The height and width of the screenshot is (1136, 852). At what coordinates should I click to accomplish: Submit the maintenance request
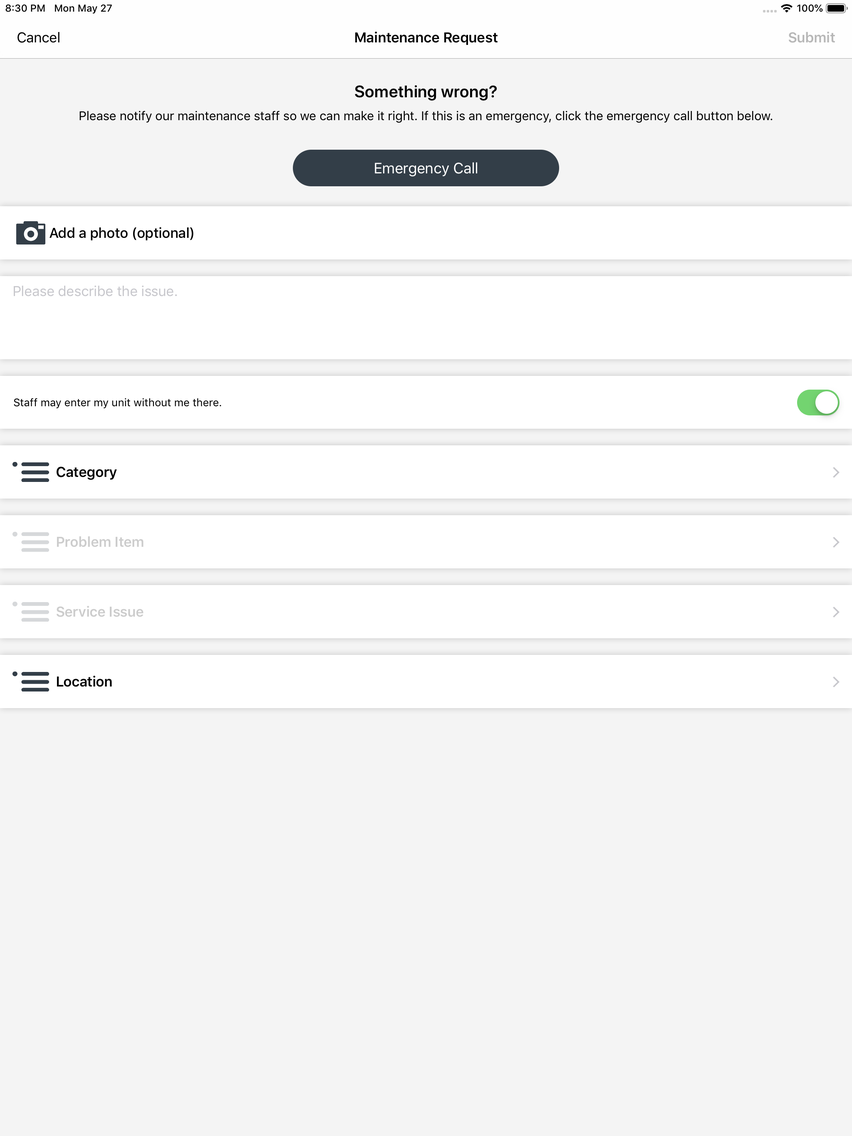811,38
